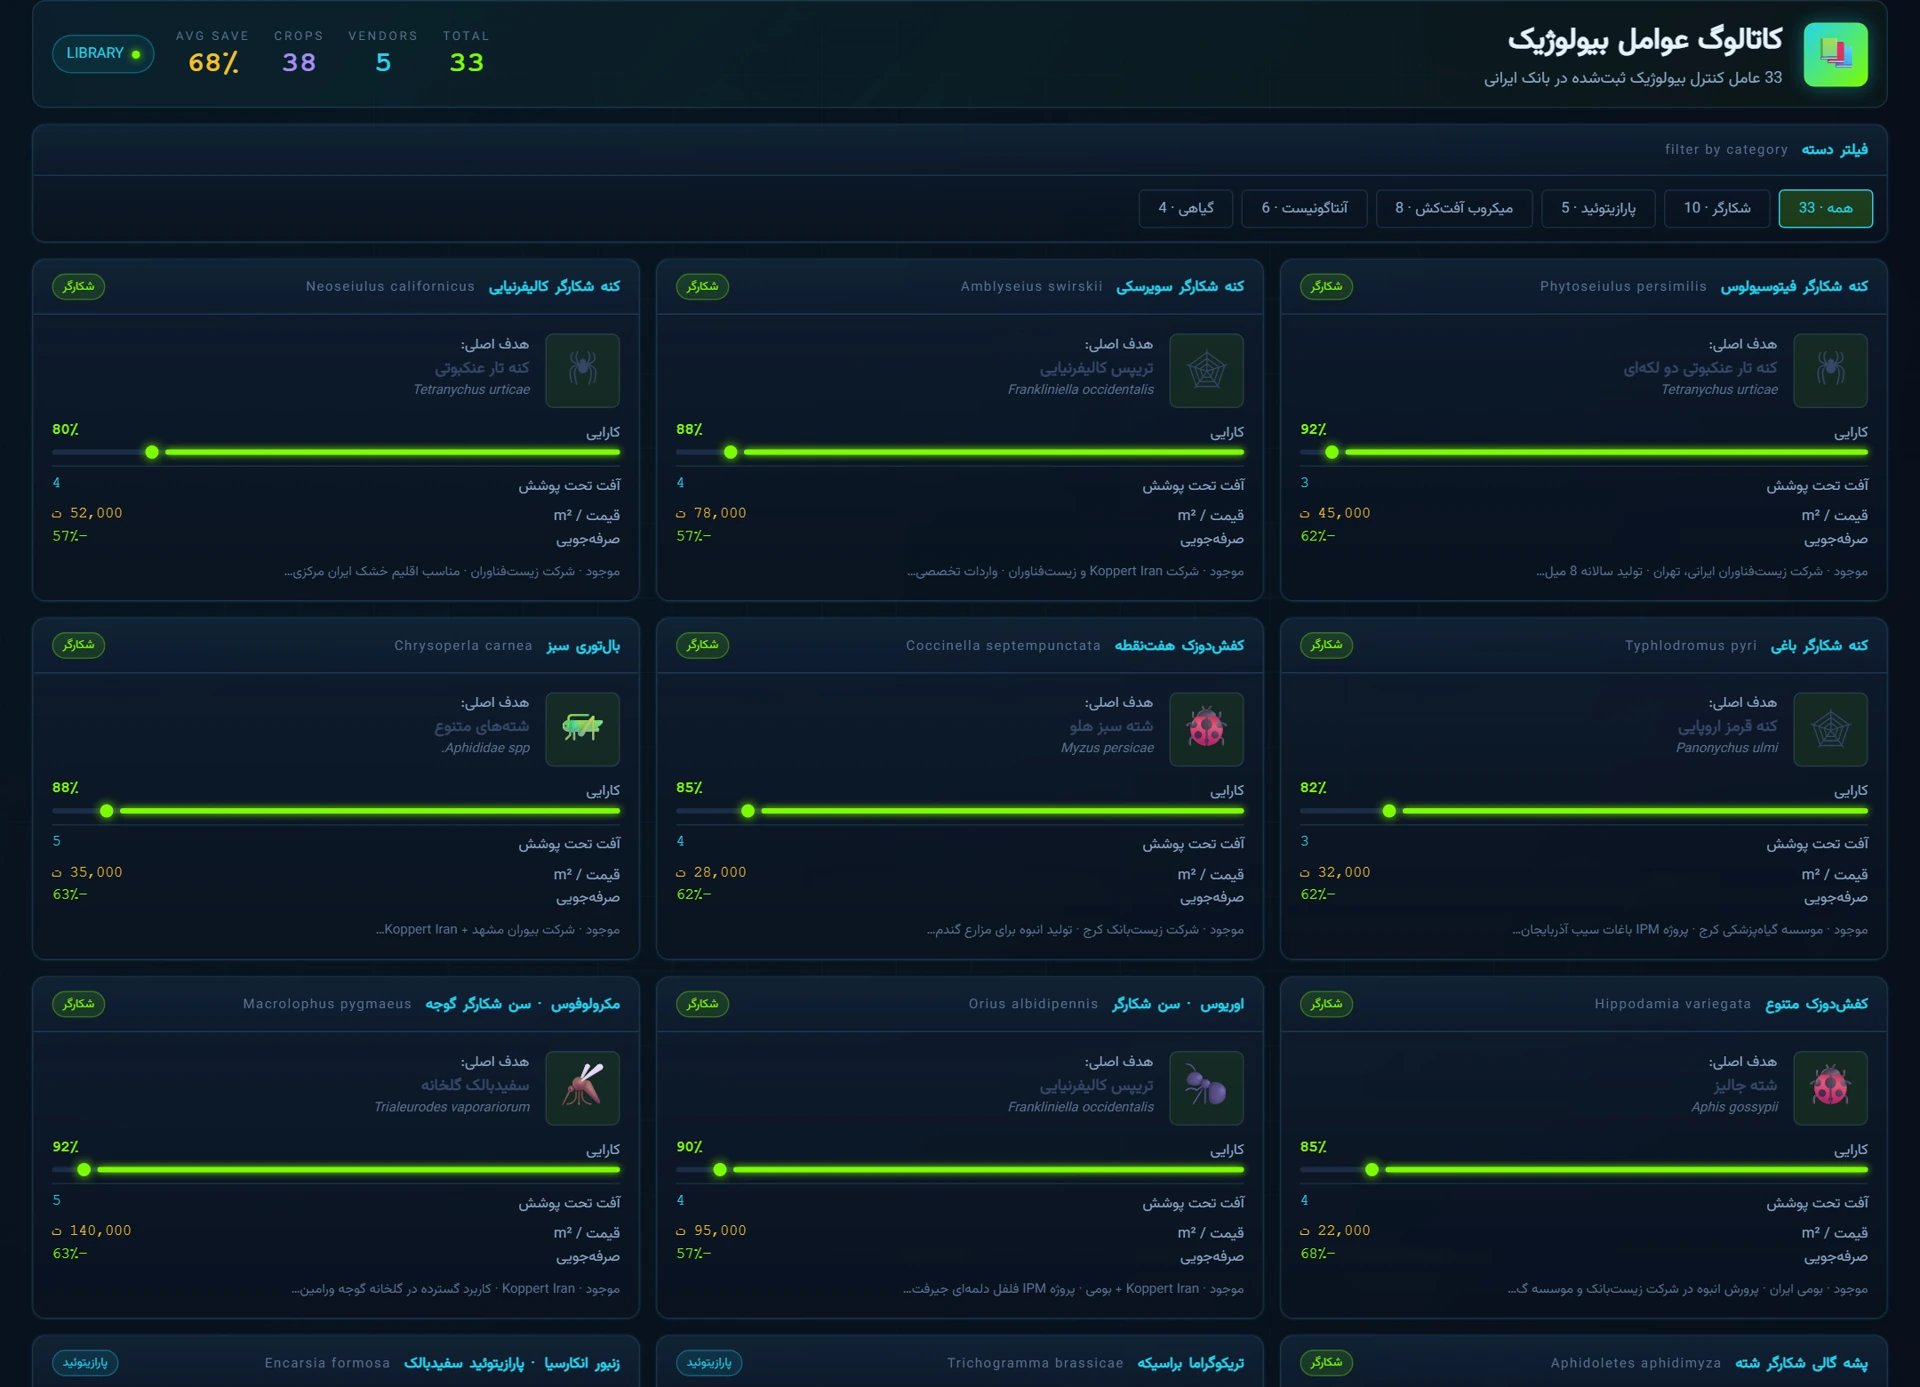
Task: Click web icon in Amblyseius swirskii card
Action: pyautogui.click(x=1206, y=370)
